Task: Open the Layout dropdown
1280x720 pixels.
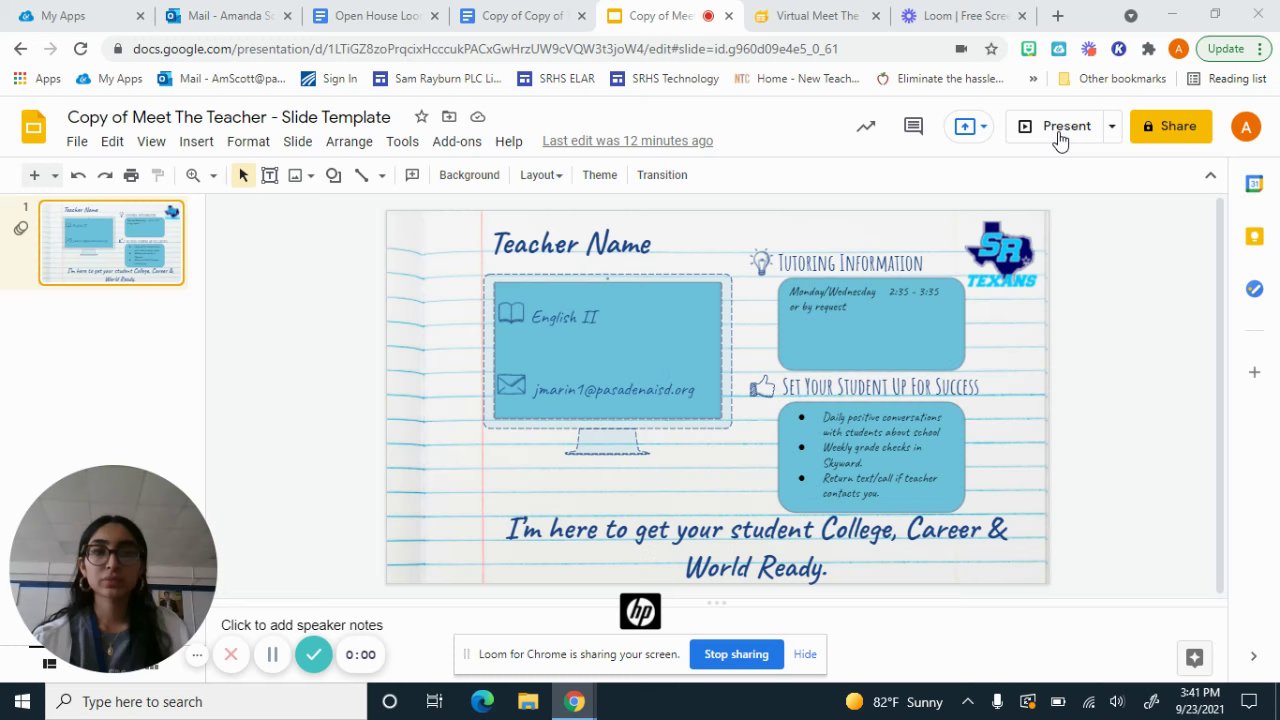Action: pyautogui.click(x=541, y=175)
